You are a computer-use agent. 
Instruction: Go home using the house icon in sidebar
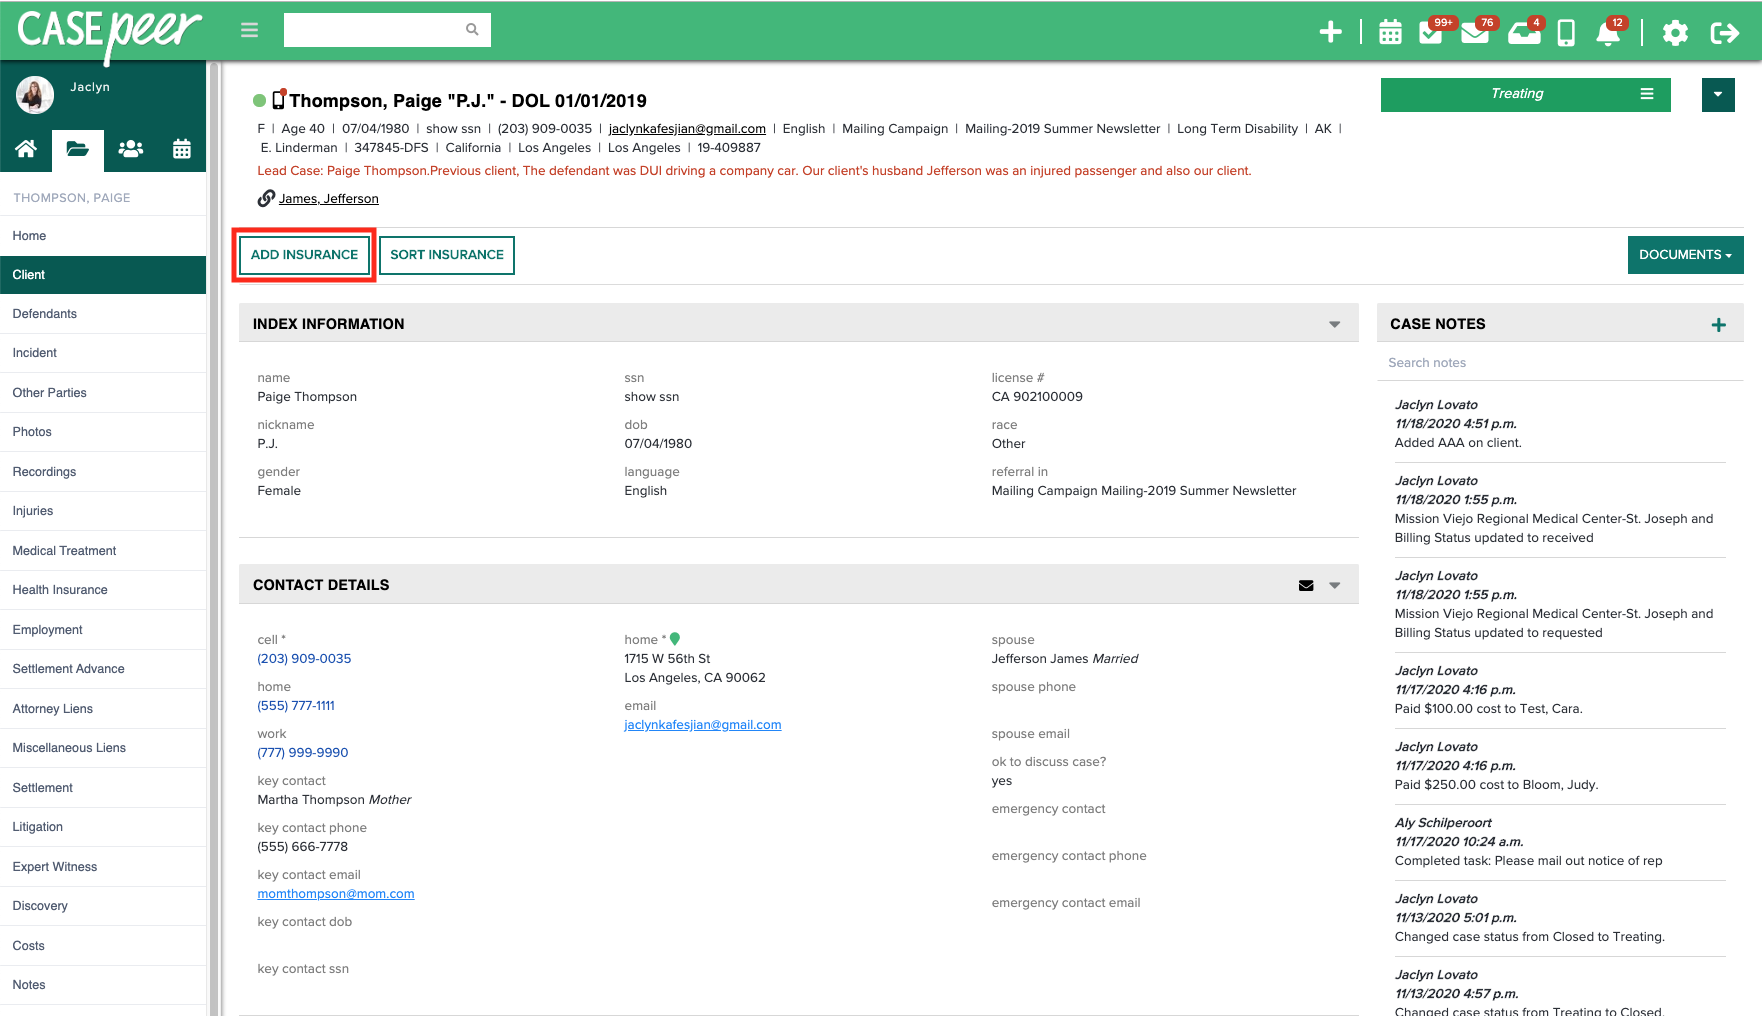26,149
